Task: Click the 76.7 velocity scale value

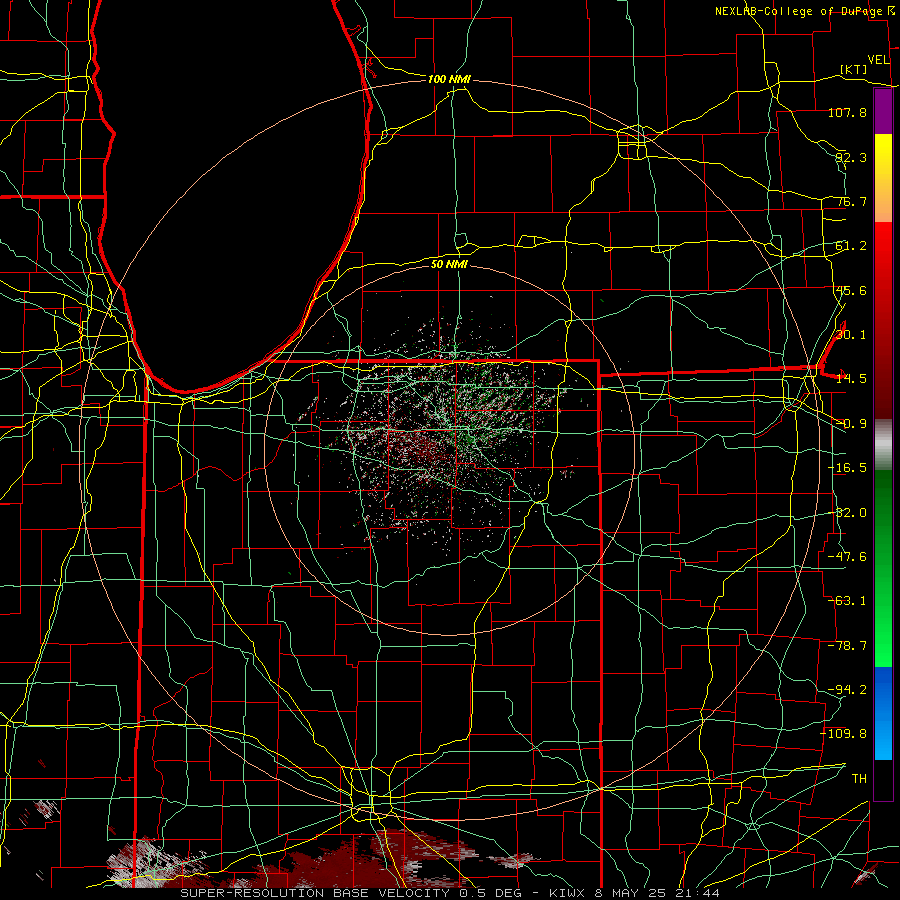Action: coord(851,201)
